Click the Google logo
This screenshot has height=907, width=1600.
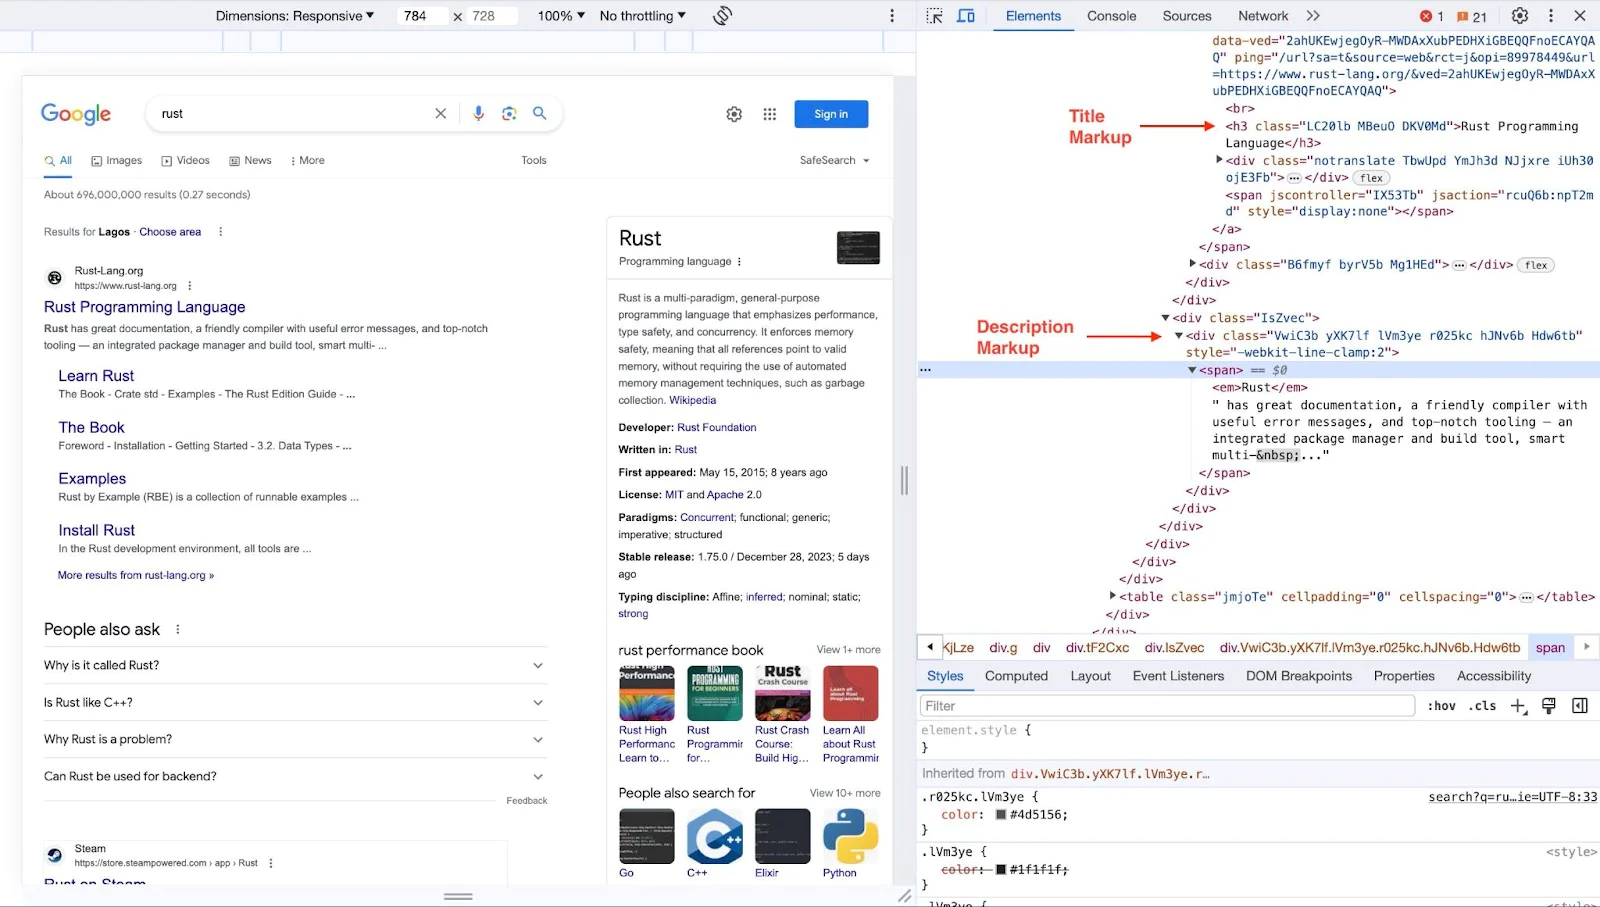76,114
